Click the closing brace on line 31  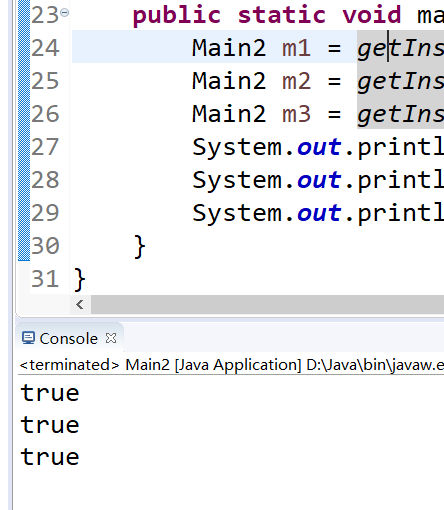80,279
